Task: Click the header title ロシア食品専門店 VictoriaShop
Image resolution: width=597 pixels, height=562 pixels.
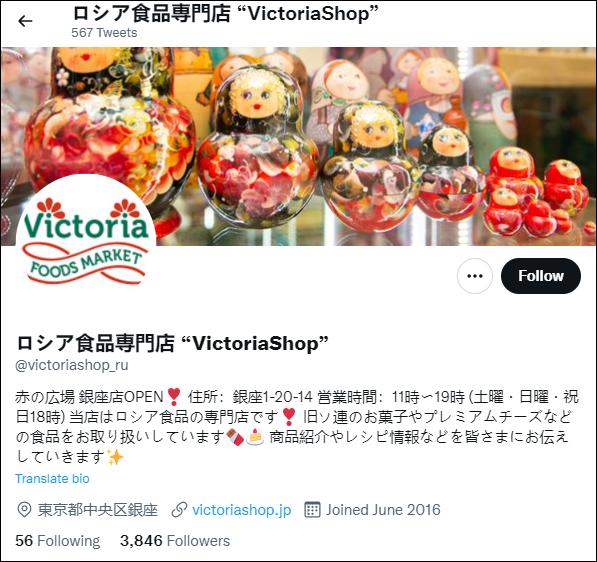Action: [x=225, y=14]
